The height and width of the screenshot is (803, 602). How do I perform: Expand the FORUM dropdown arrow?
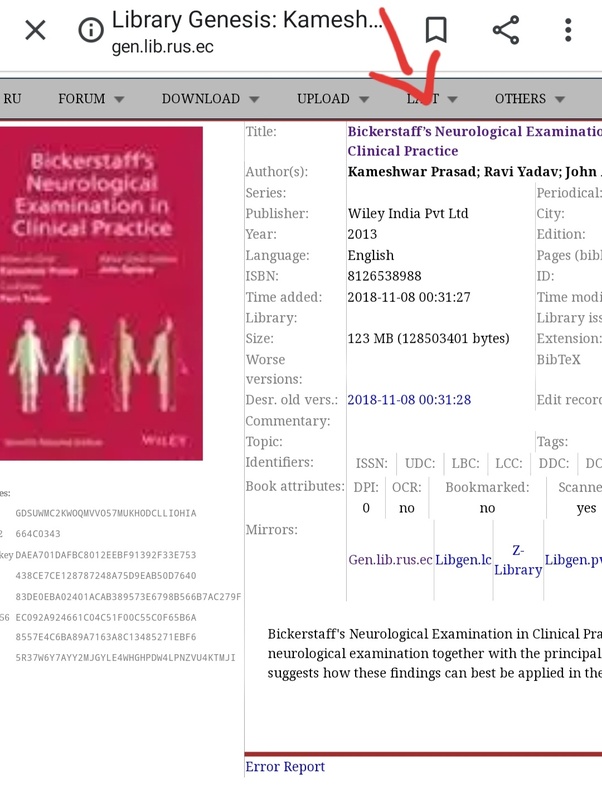coord(119,99)
